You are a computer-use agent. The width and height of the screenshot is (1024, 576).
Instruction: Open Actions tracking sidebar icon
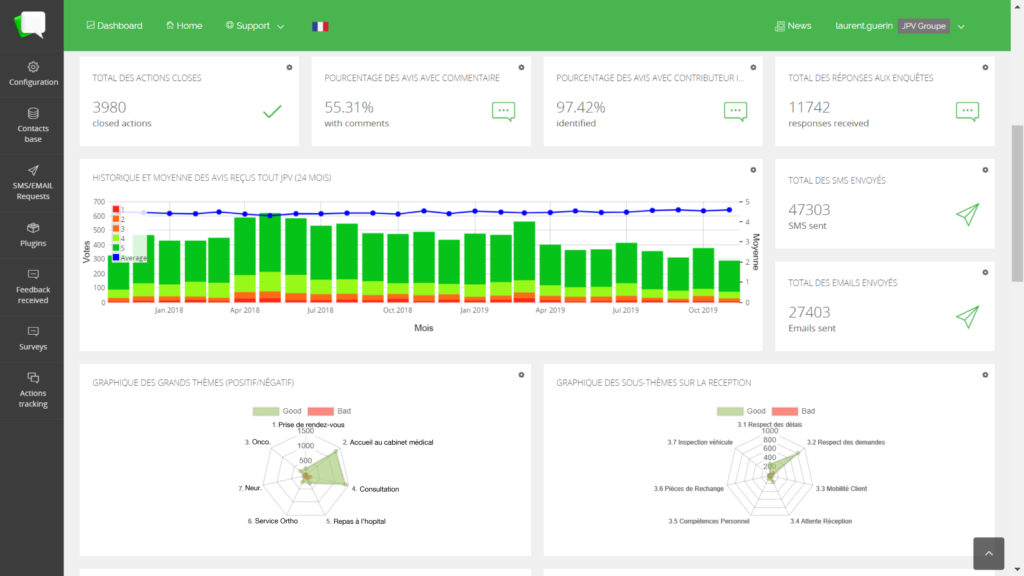coord(33,377)
